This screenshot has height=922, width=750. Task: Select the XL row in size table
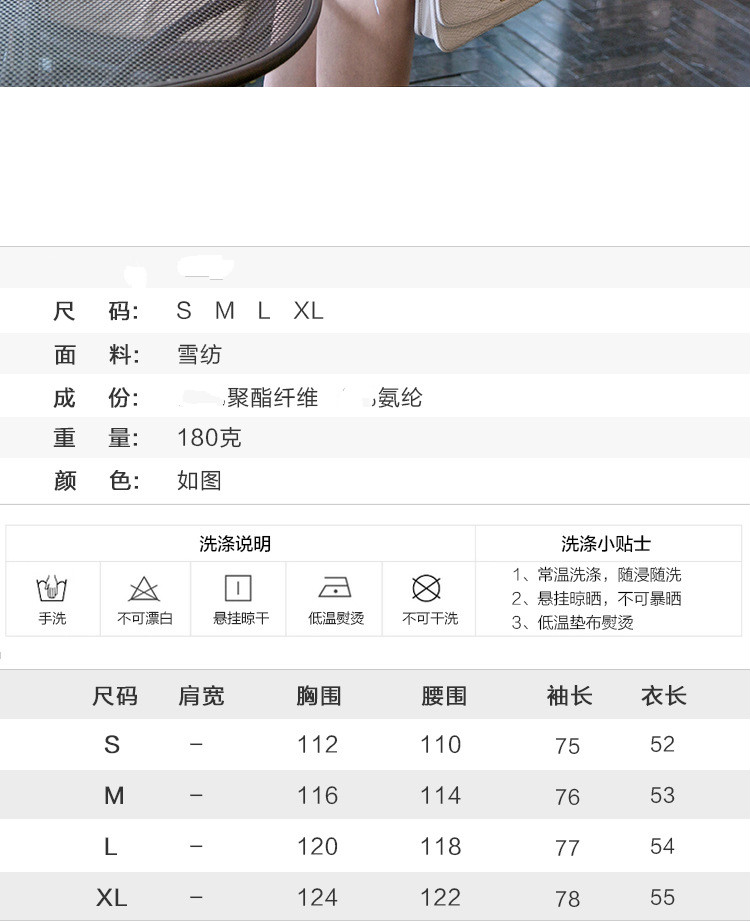tap(112, 898)
